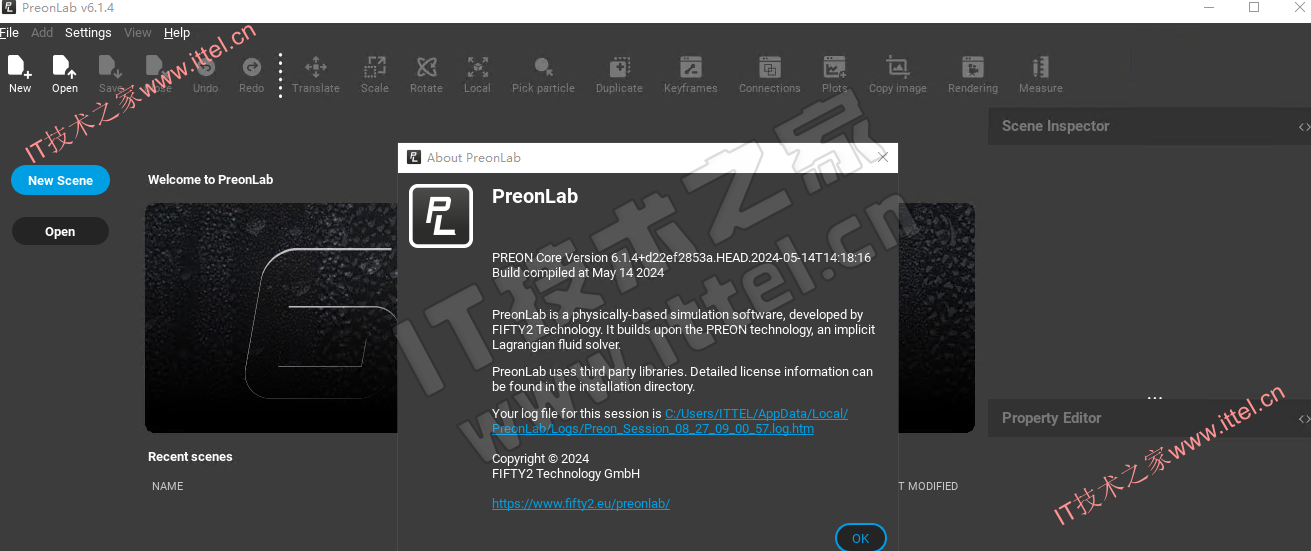Click the blue New Scene button
This screenshot has width=1311, height=551.
coord(60,181)
